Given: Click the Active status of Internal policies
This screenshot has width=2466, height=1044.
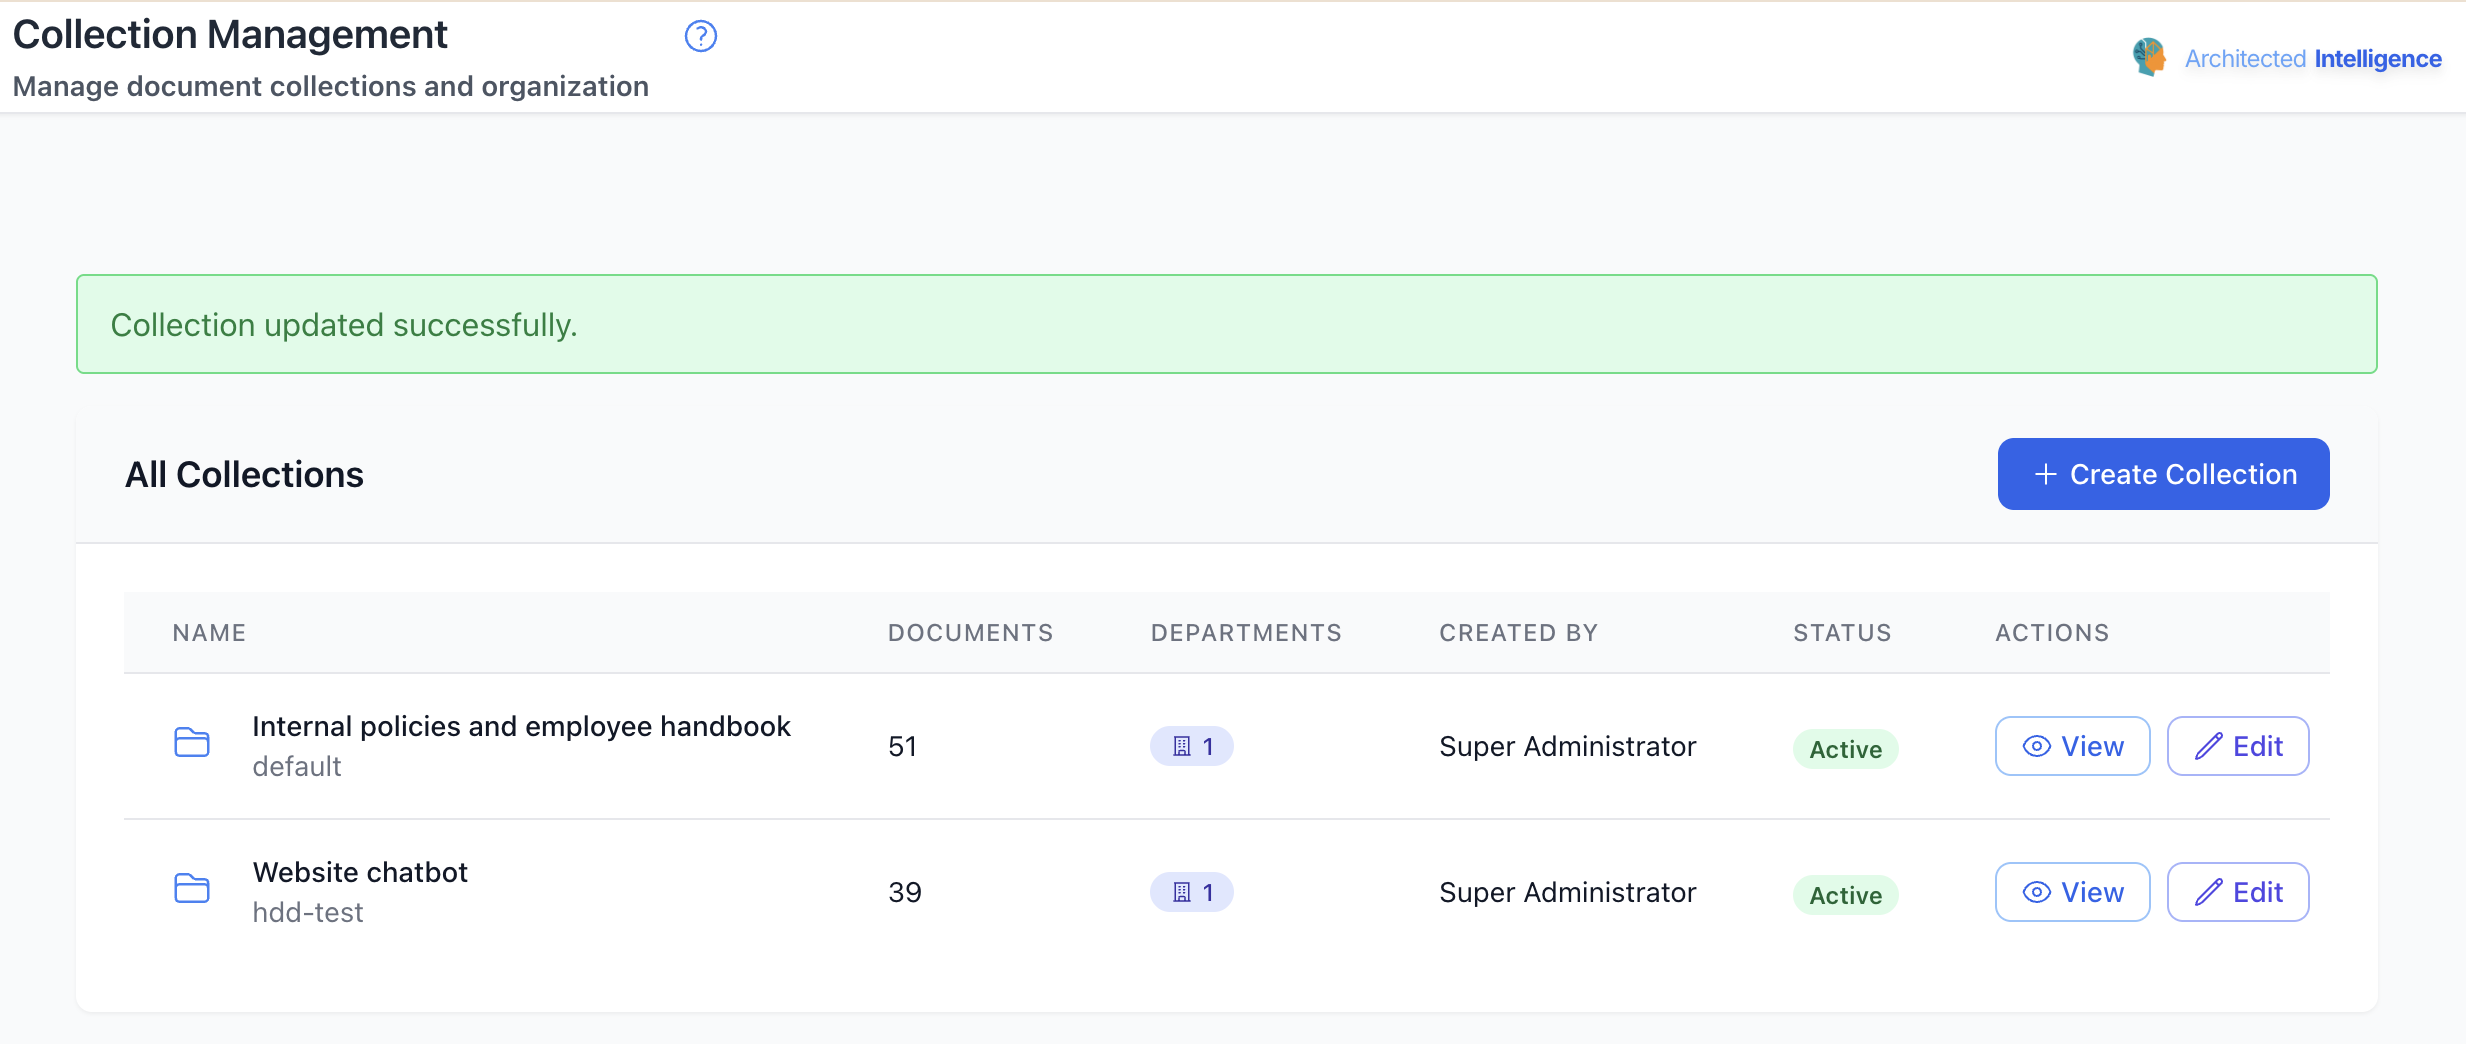Looking at the screenshot, I should [x=1845, y=749].
